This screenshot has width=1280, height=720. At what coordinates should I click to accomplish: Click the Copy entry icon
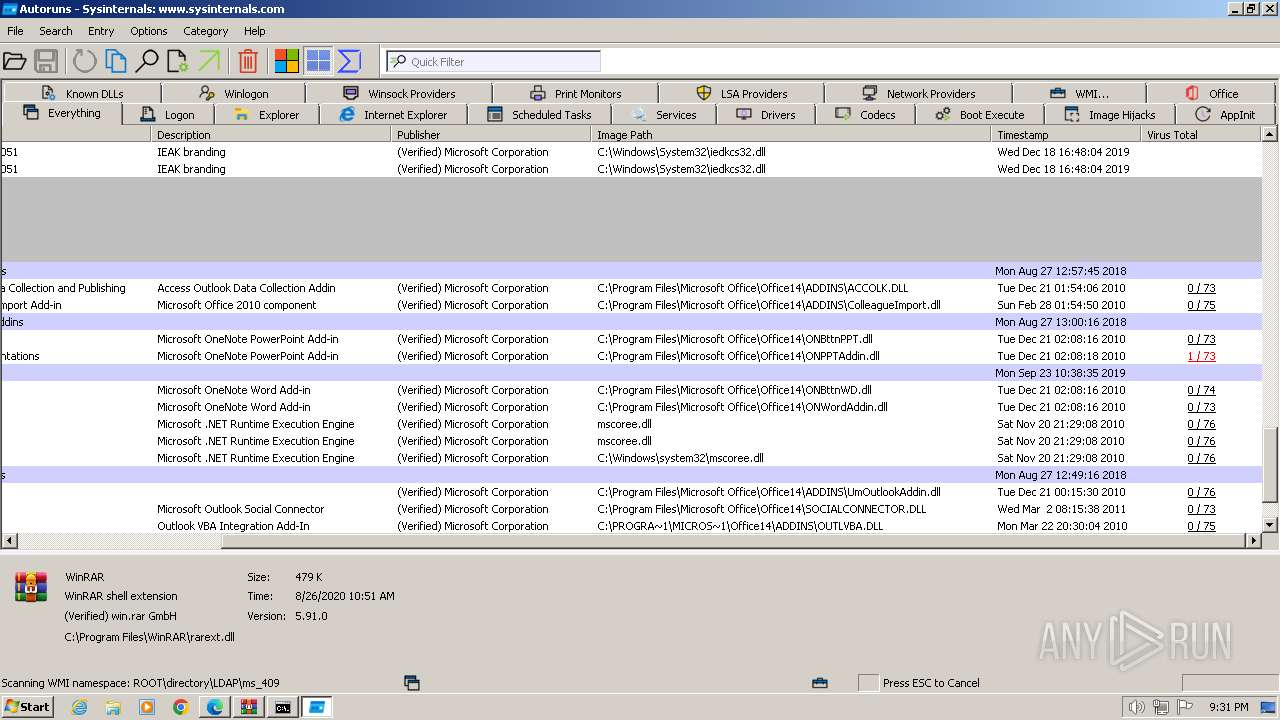[x=116, y=61]
